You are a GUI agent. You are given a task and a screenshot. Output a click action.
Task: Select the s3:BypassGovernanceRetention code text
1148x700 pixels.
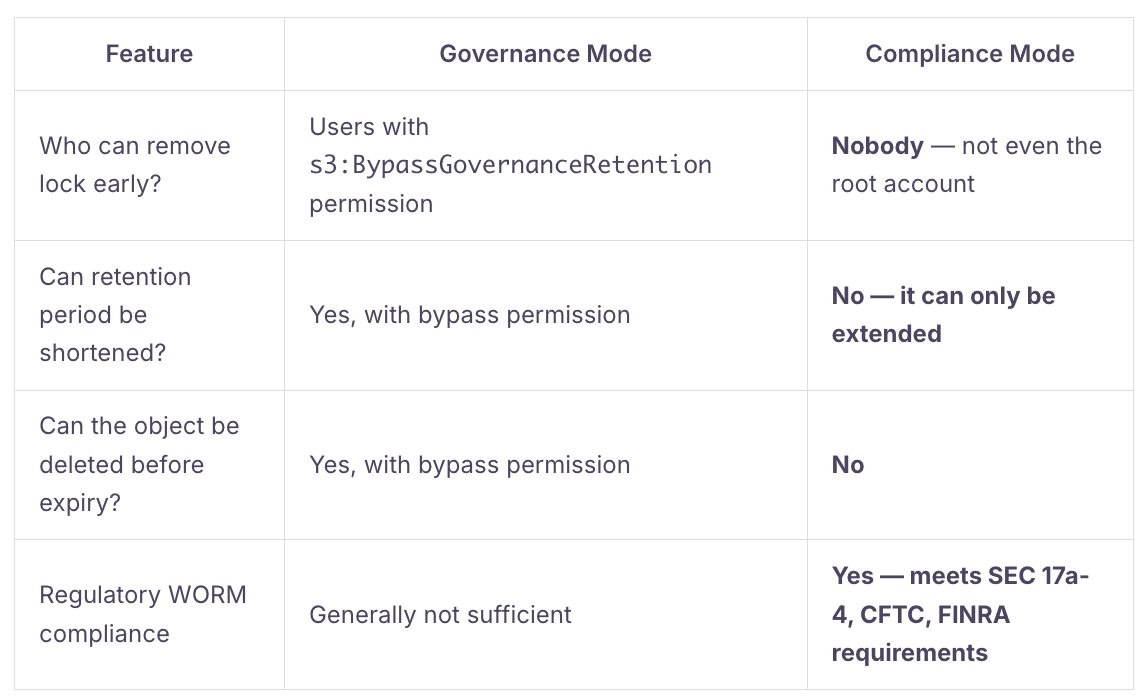[510, 165]
